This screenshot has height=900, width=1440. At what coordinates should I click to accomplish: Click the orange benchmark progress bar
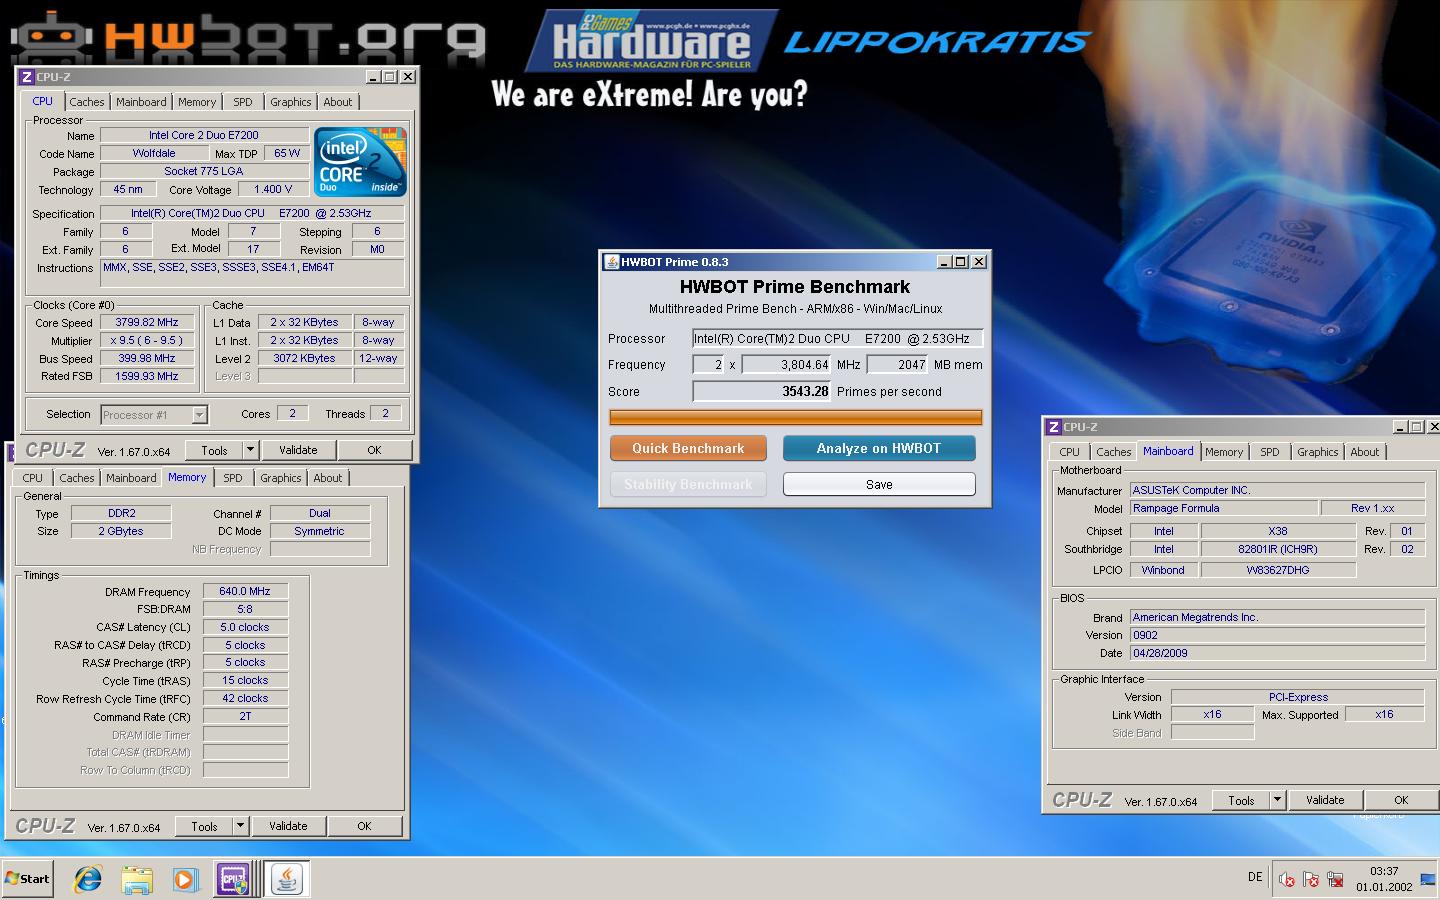(796, 417)
